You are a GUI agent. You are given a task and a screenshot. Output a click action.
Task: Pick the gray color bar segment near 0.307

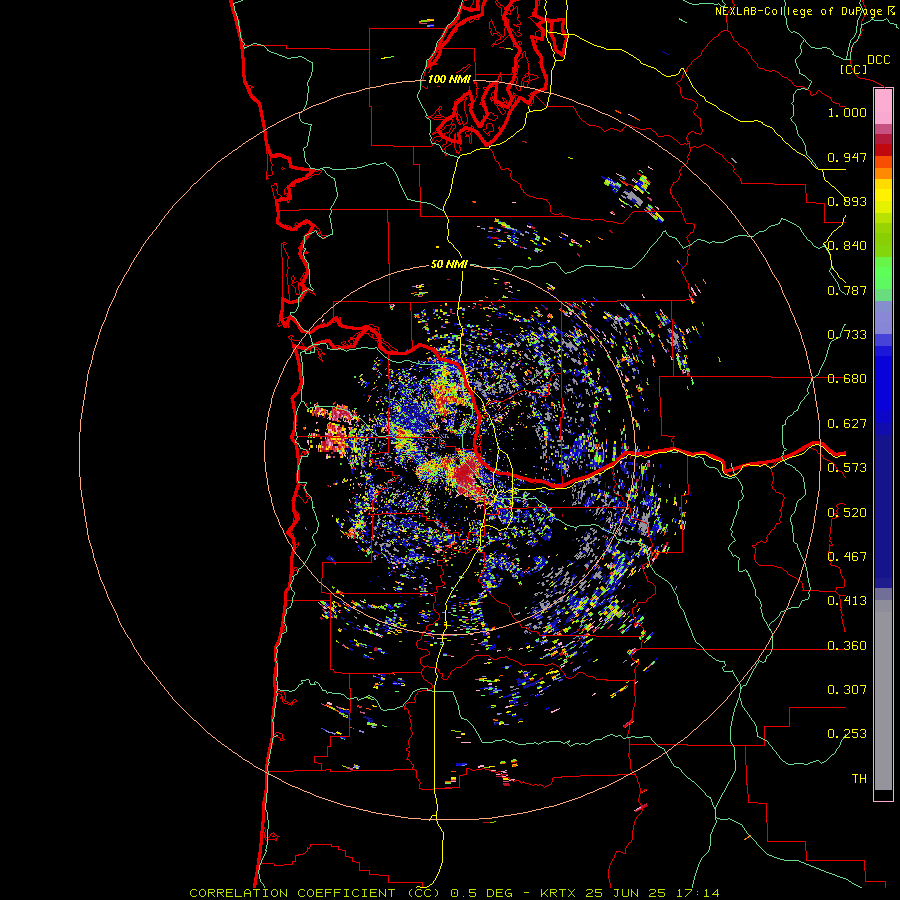pos(883,695)
